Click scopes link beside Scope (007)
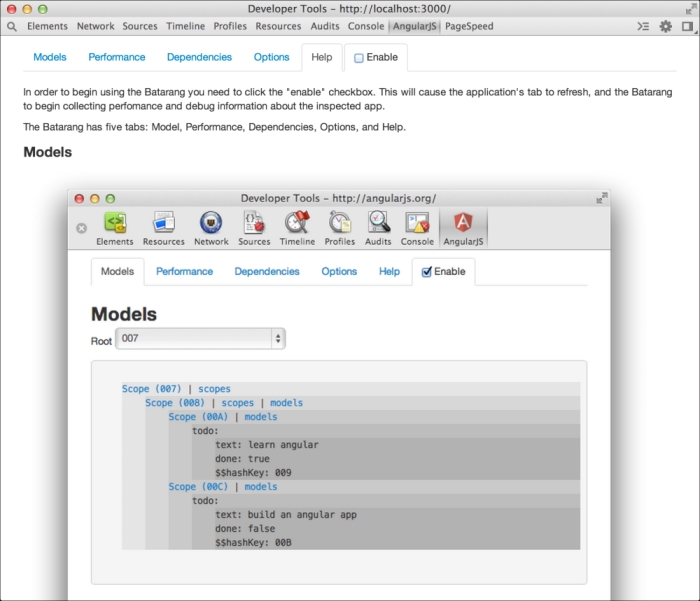 214,389
